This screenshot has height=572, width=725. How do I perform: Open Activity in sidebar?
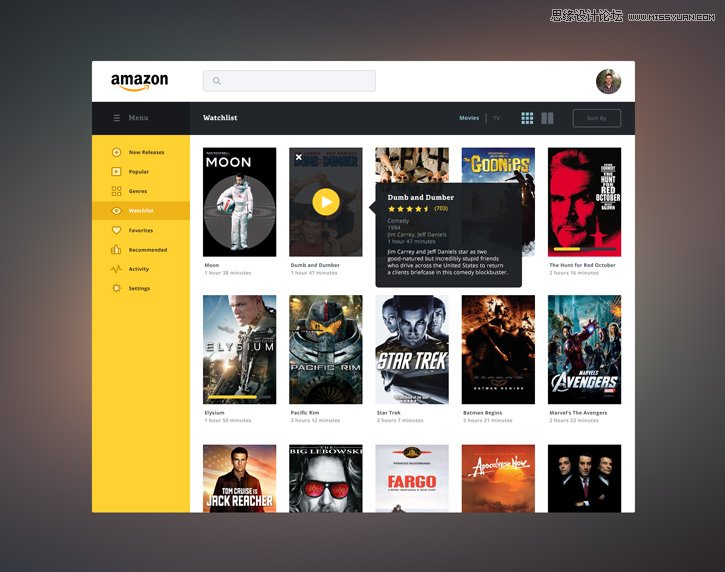coord(141,269)
